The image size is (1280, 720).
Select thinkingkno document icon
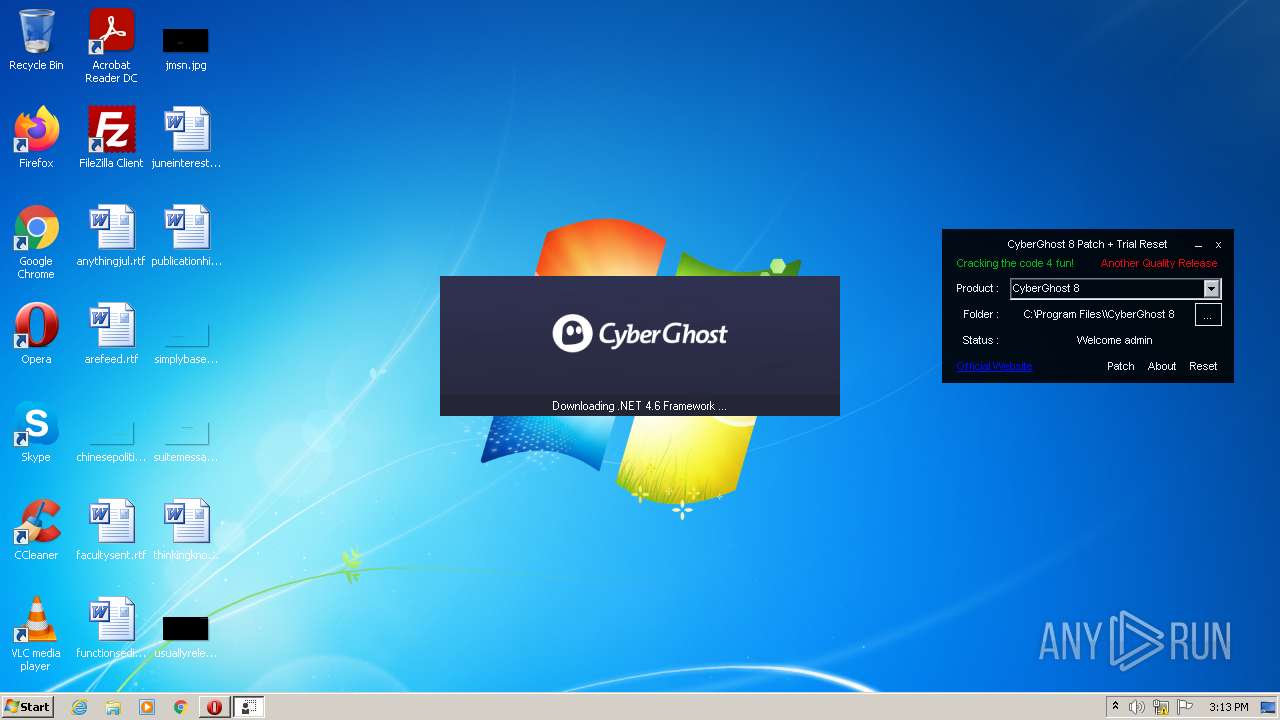pyautogui.click(x=186, y=529)
